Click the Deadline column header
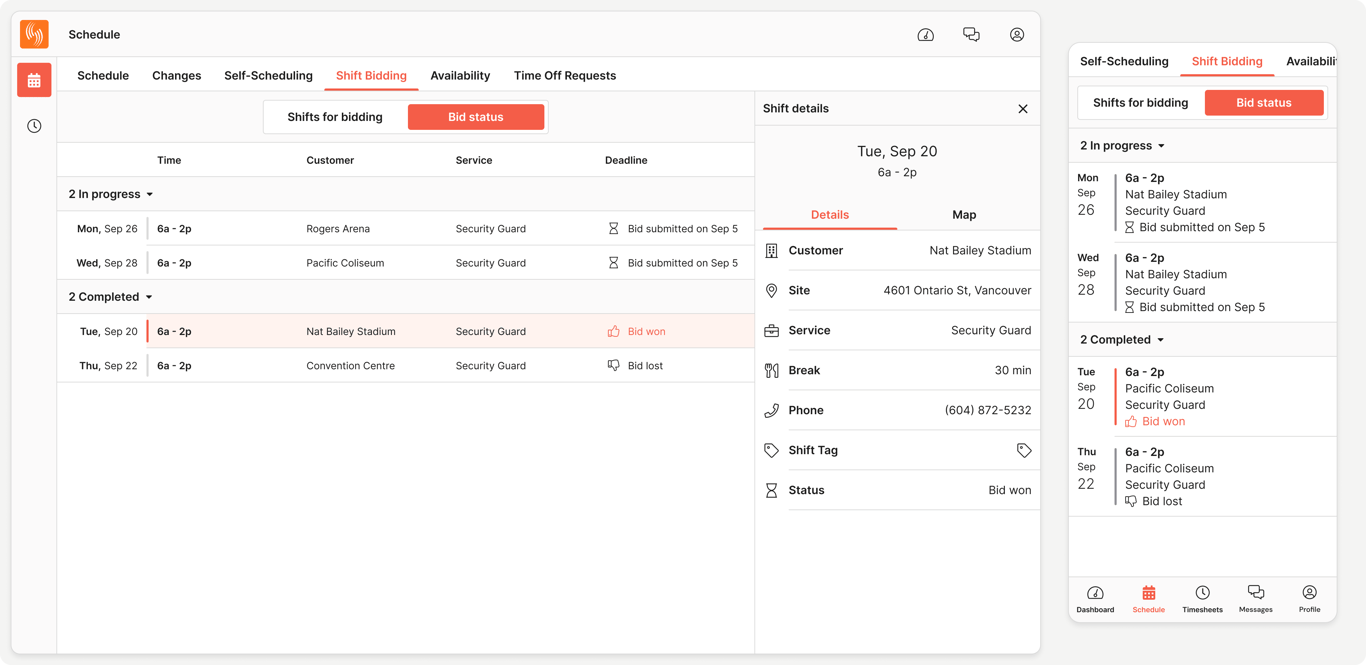Viewport: 1366px width, 665px height. 626,160
